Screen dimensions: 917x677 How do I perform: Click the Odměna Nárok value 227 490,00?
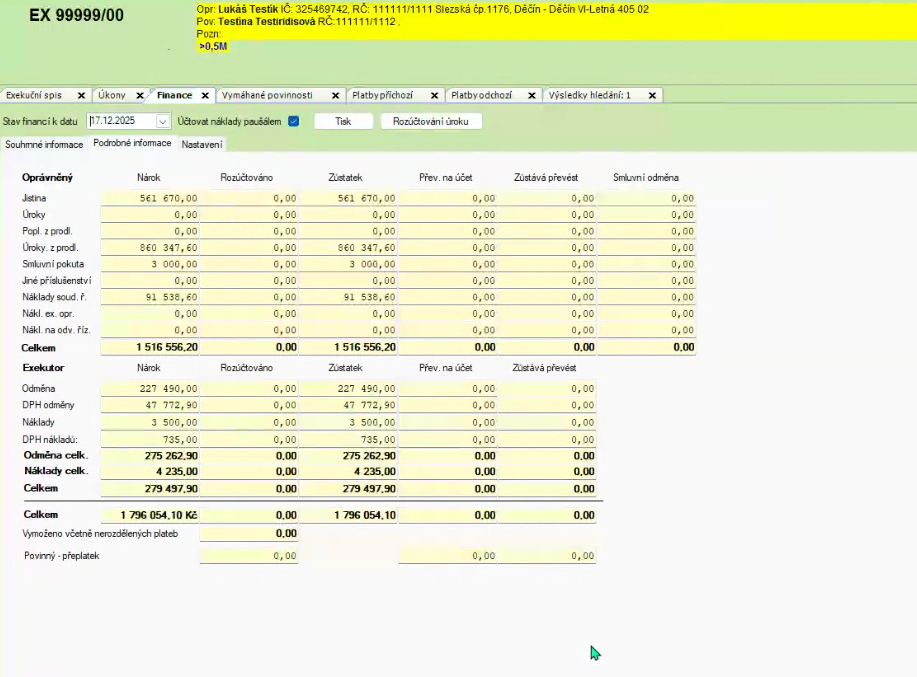pyautogui.click(x=150, y=389)
